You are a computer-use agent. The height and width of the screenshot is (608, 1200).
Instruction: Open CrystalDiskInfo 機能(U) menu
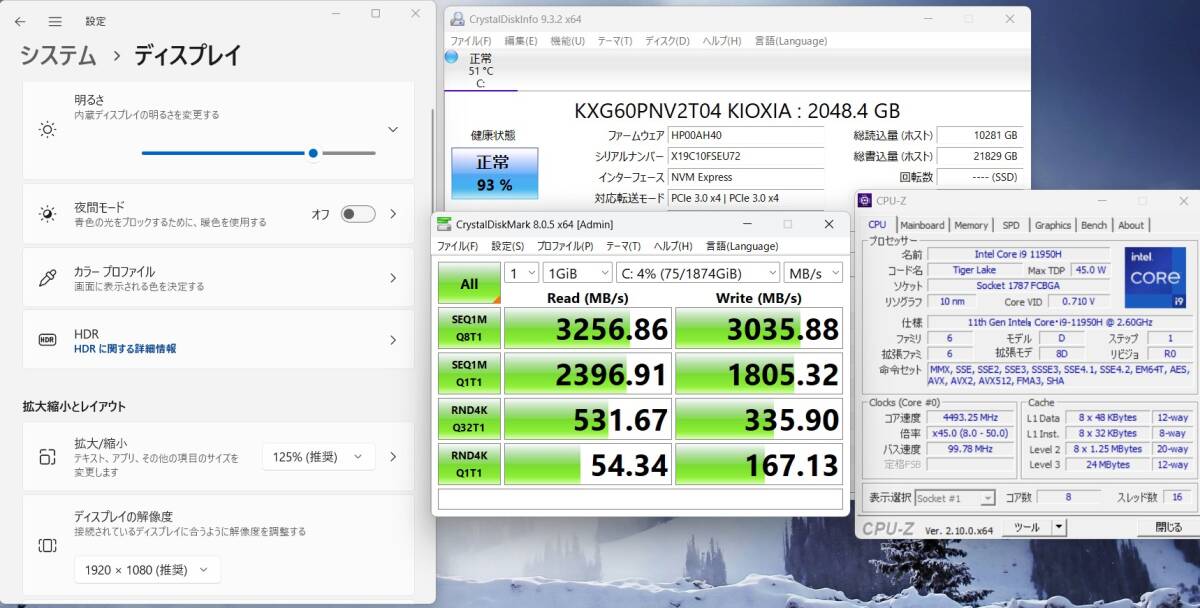(x=567, y=41)
